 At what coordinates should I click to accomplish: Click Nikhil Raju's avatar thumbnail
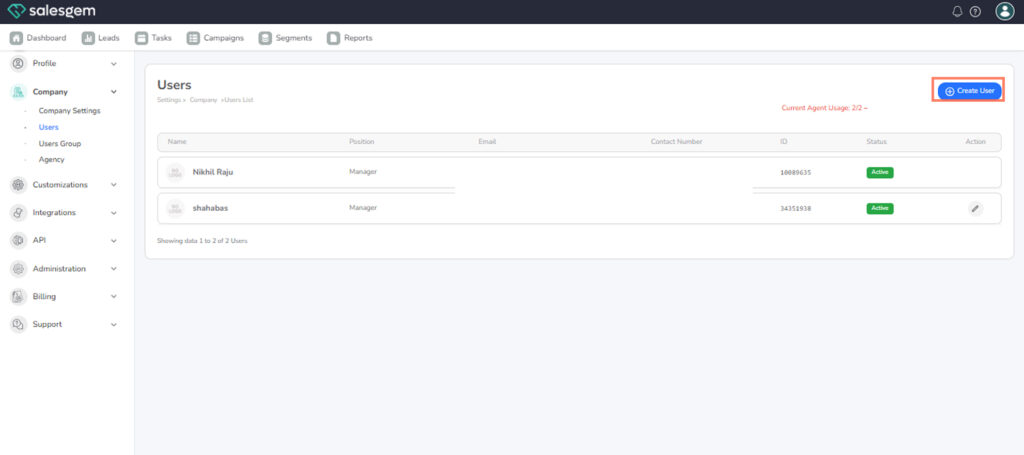tap(175, 172)
